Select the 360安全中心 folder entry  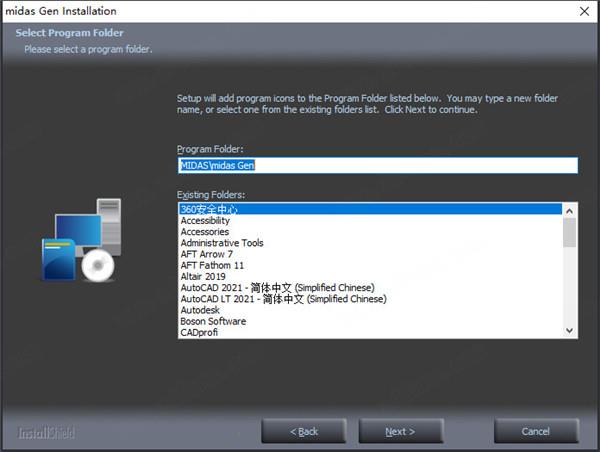click(x=370, y=209)
